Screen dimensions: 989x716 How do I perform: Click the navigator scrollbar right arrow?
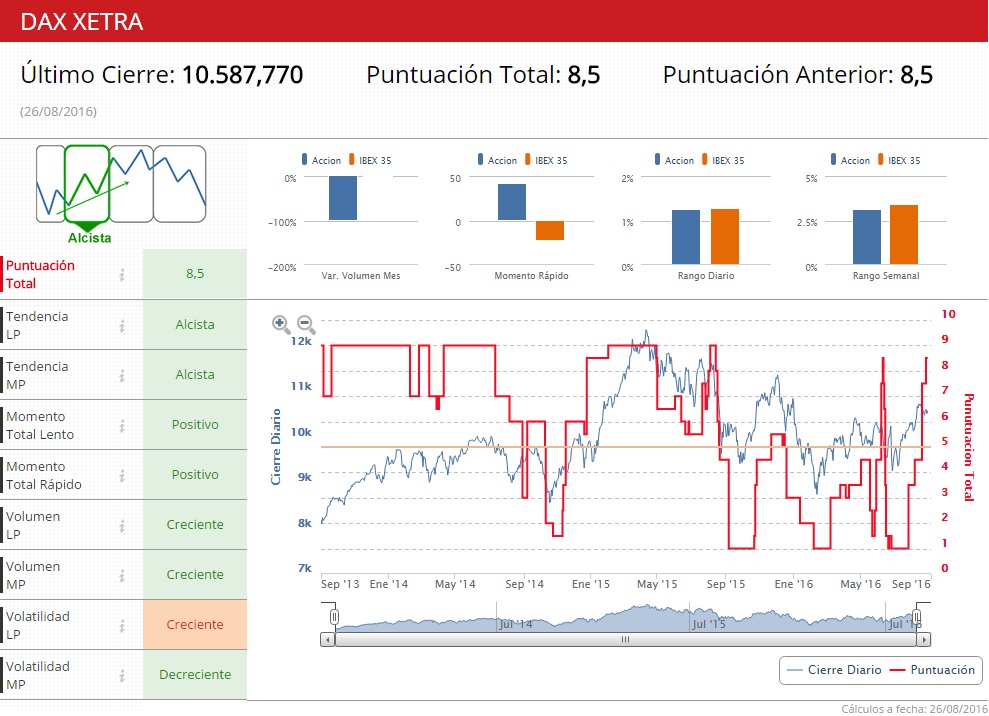(923, 640)
